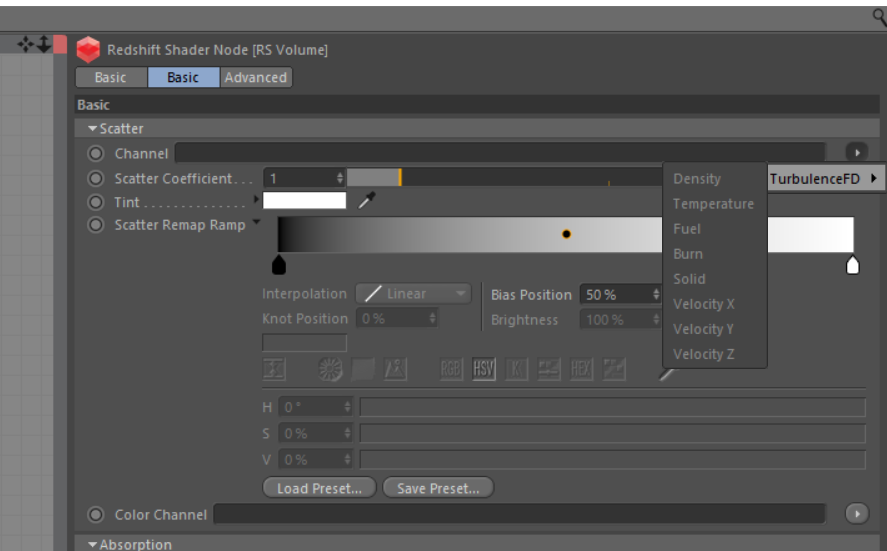The height and width of the screenshot is (551, 887).
Task: Toggle compact color mode icon
Action: tap(274, 369)
